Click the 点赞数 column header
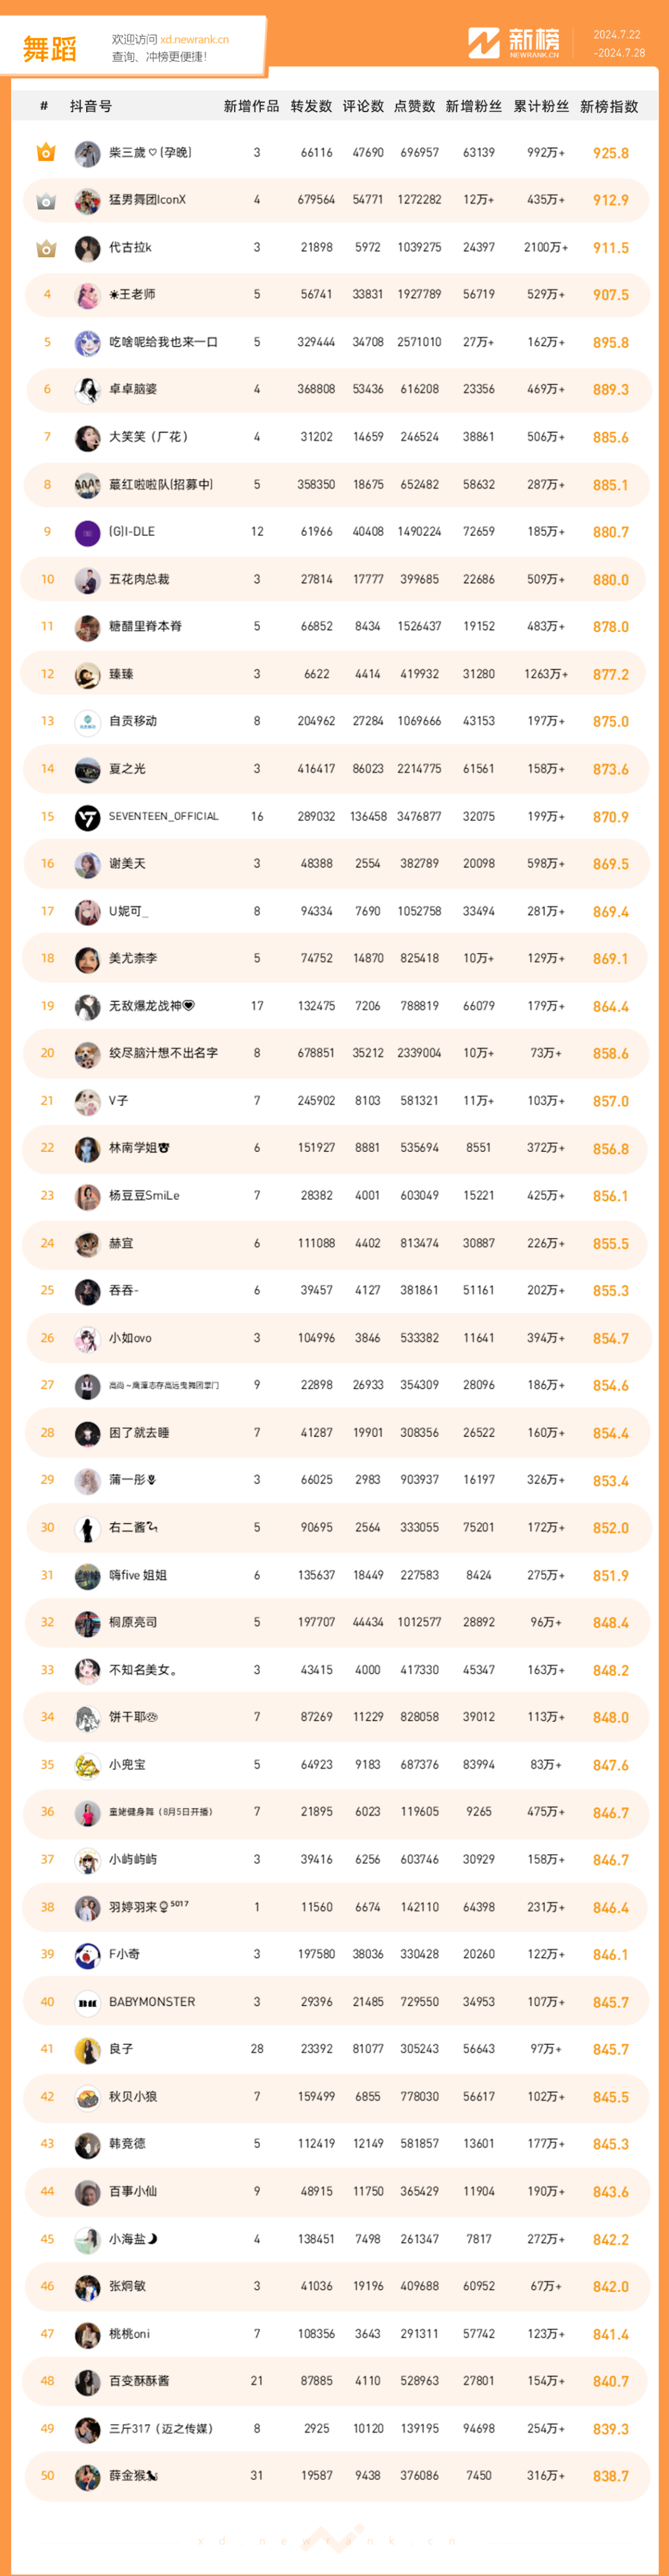This screenshot has height=2576, width=669. [414, 106]
